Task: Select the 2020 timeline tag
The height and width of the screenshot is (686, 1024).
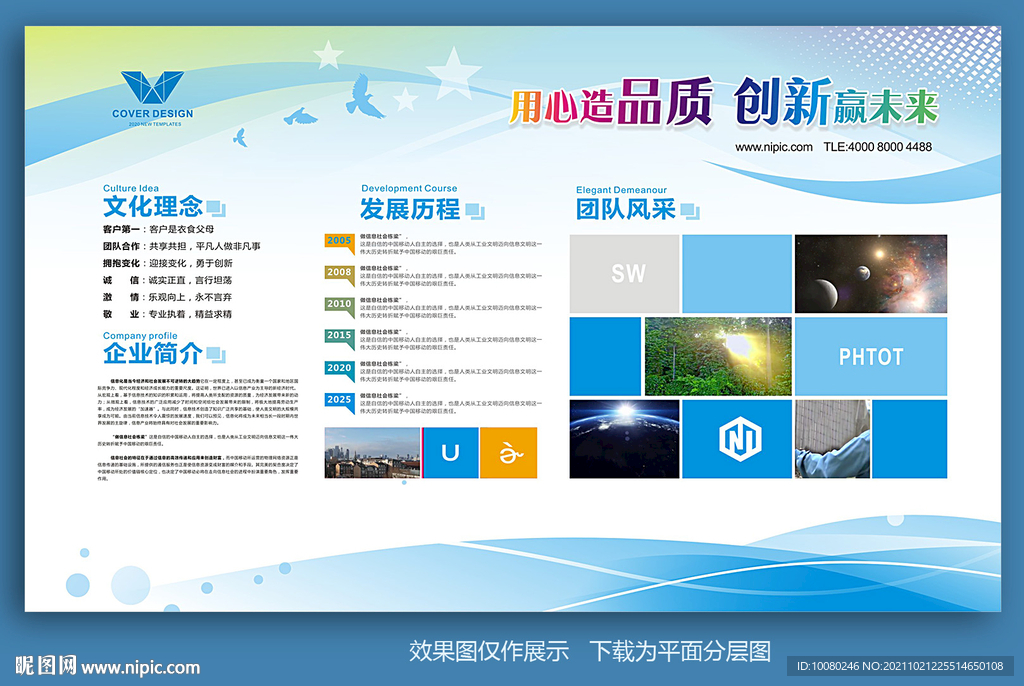Action: tap(340, 370)
